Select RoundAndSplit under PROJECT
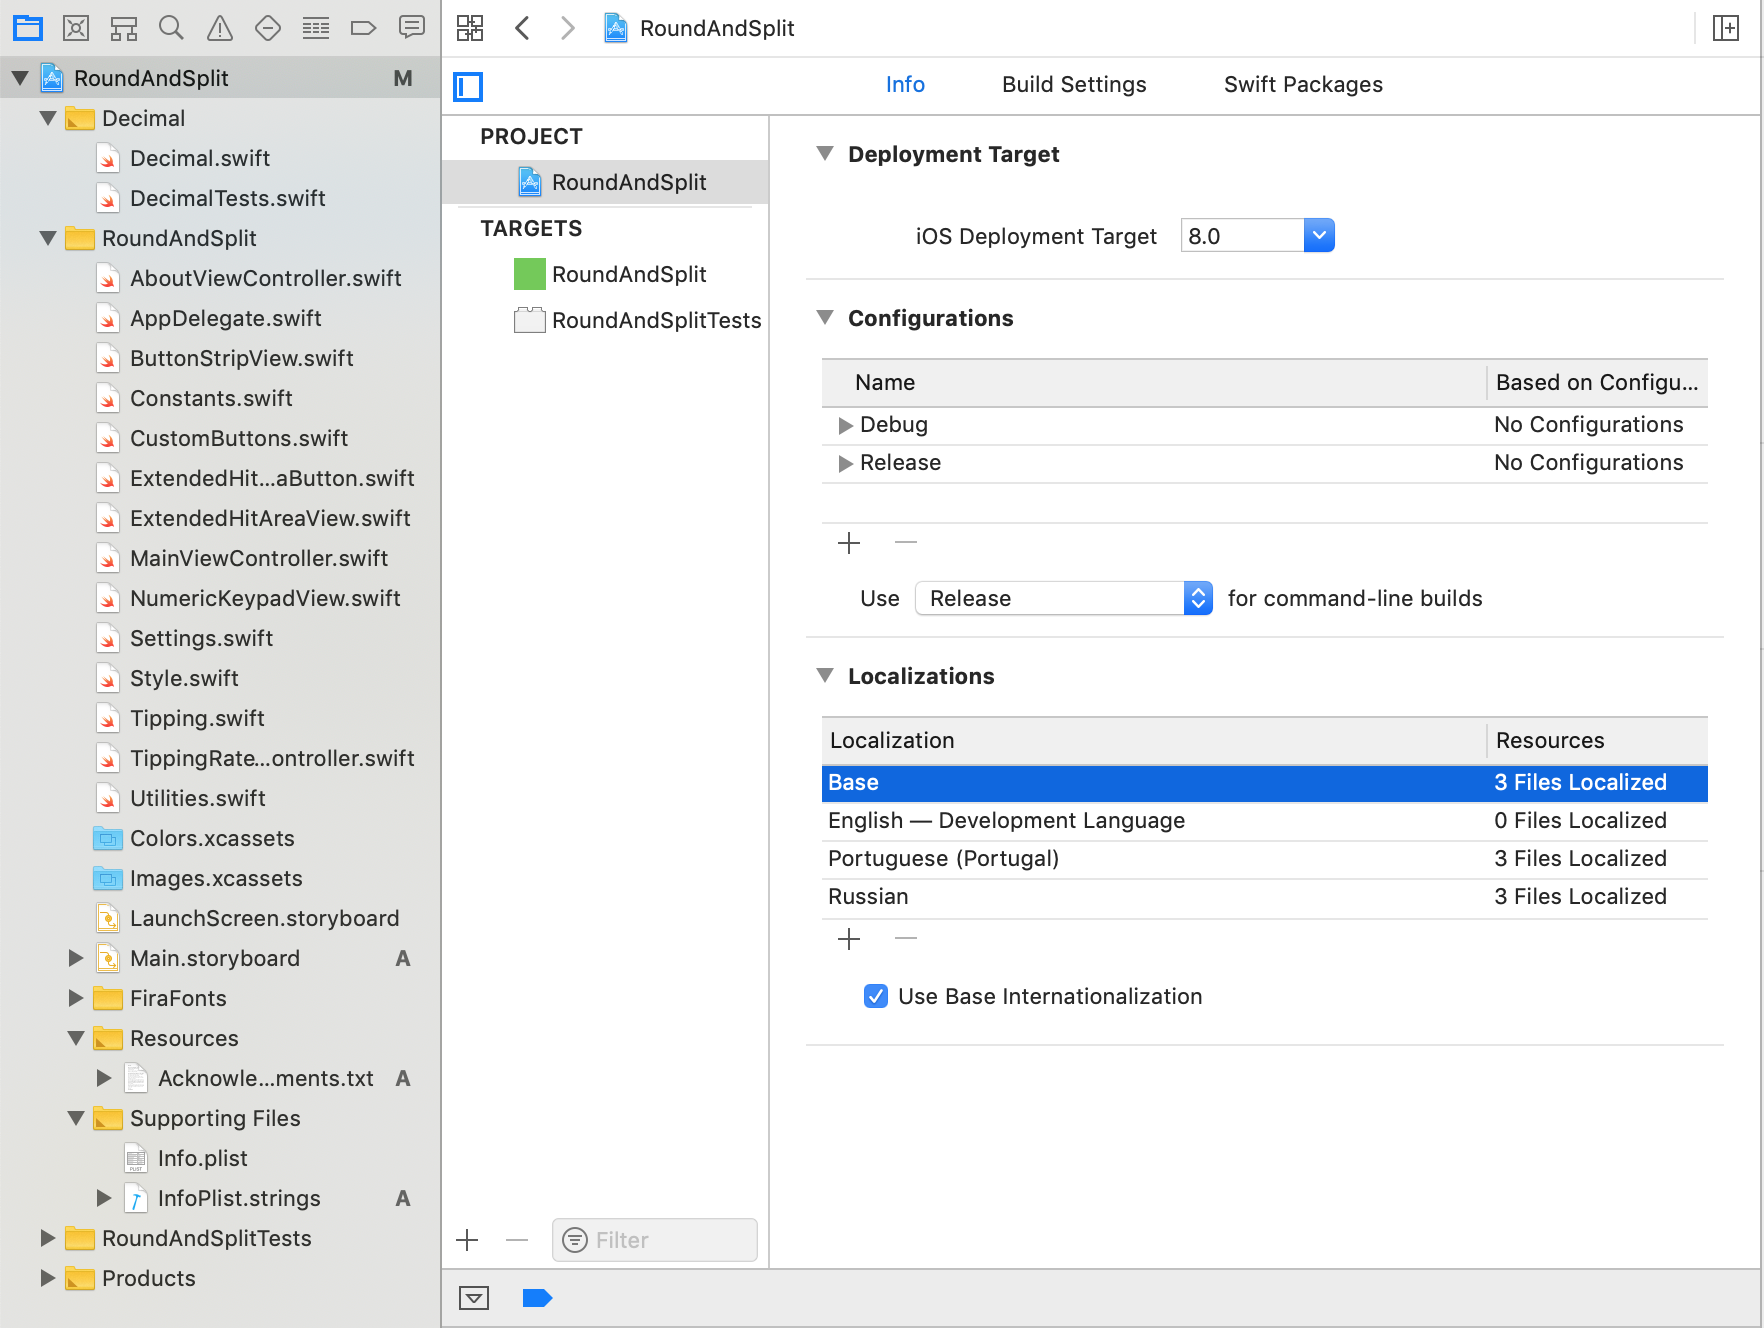 (x=606, y=182)
